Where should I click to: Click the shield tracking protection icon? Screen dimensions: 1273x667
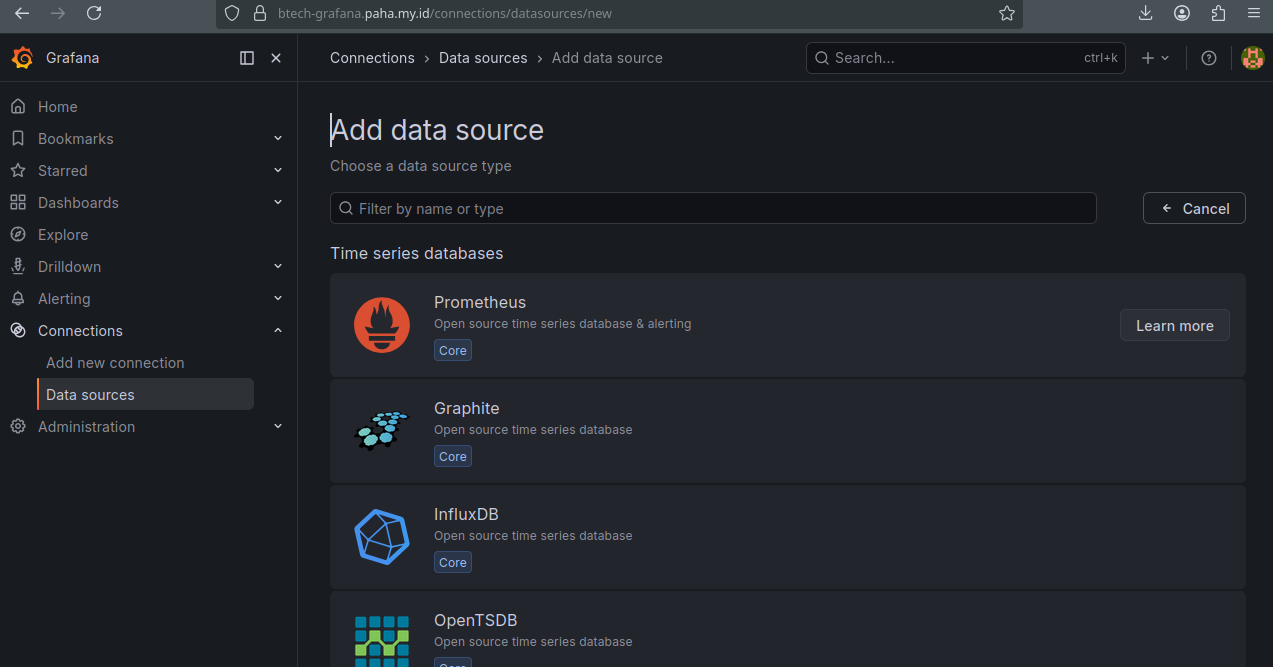pos(232,13)
